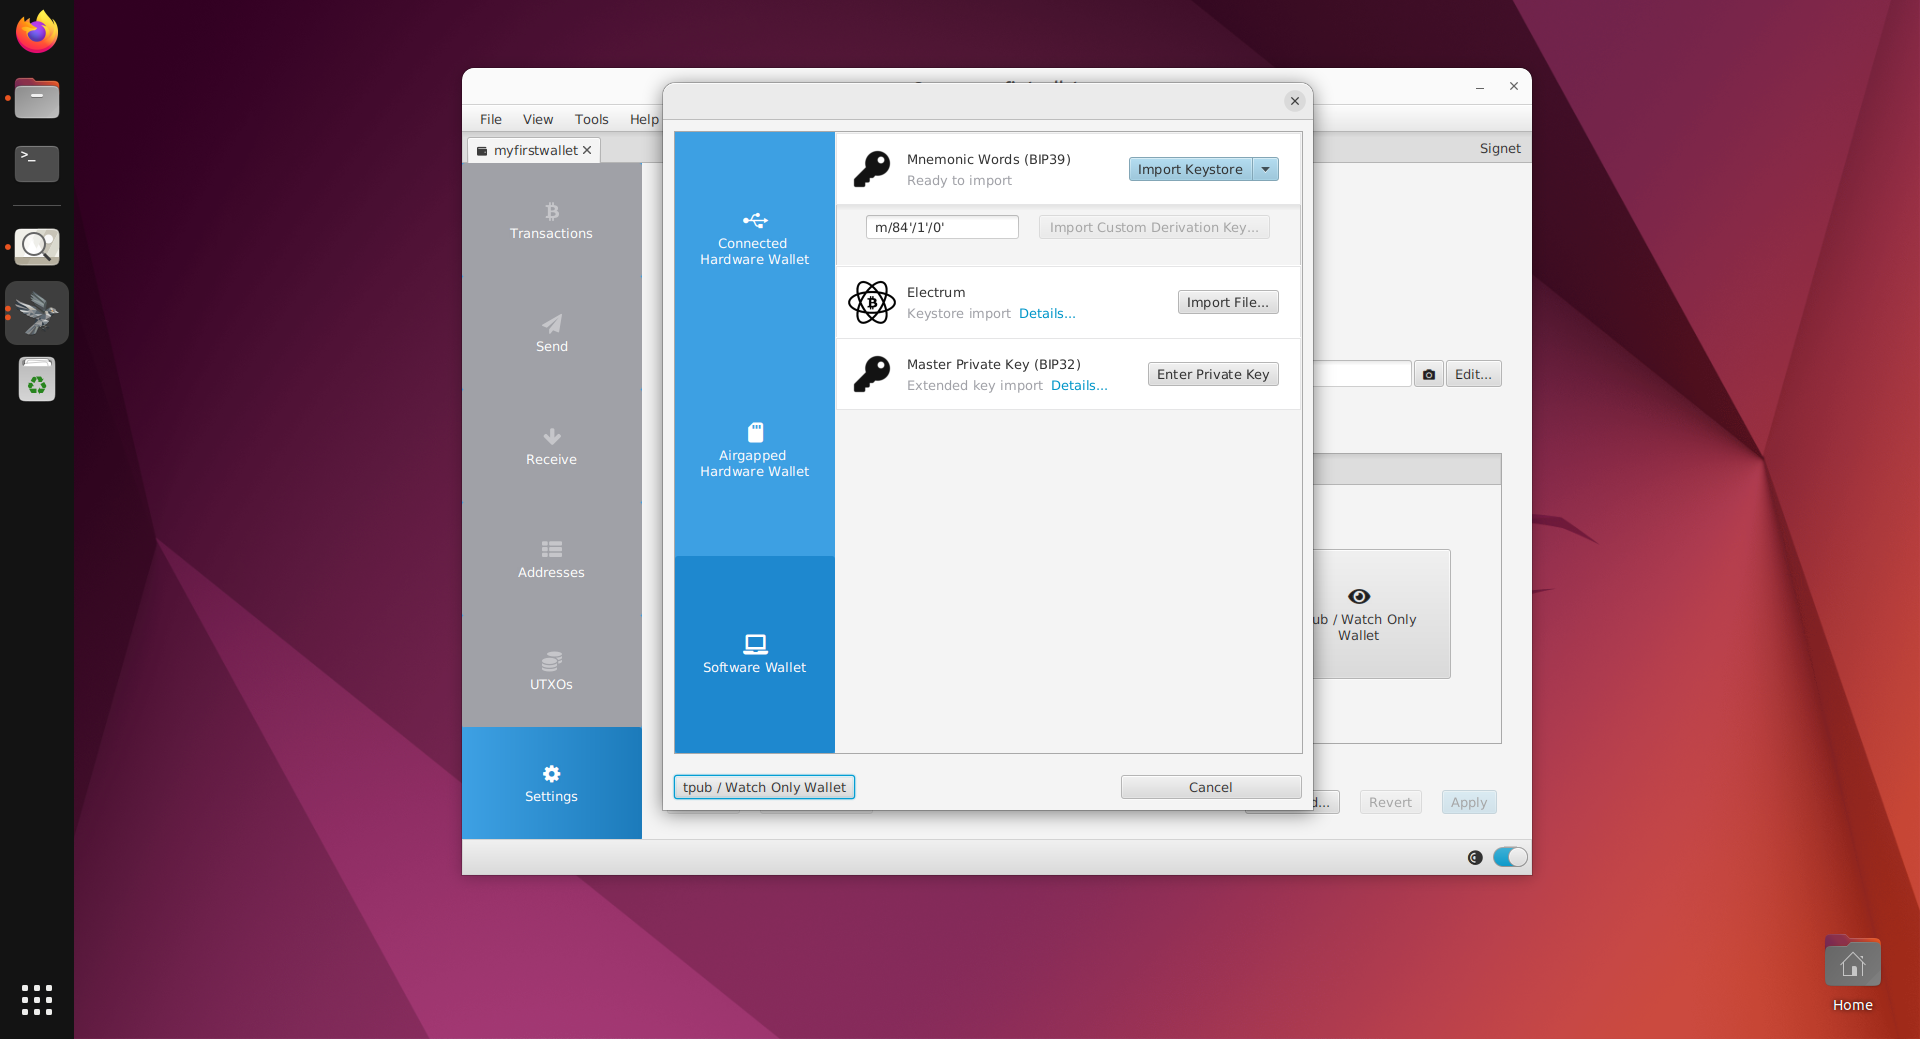Screen dimensions: 1920x1039
Task: Open the Settings section in sidebar
Action: 551,783
